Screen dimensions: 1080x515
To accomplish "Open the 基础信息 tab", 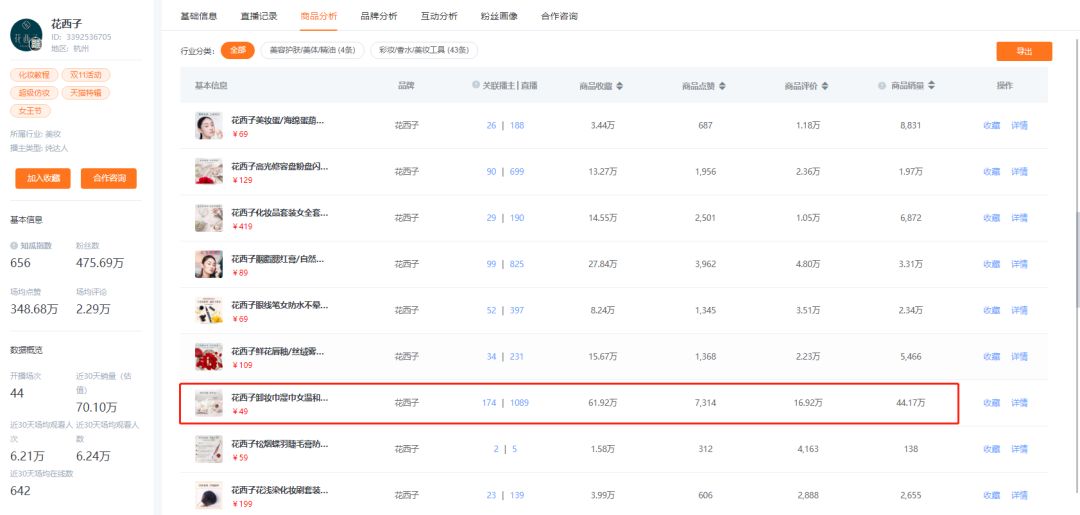I will 199,16.
